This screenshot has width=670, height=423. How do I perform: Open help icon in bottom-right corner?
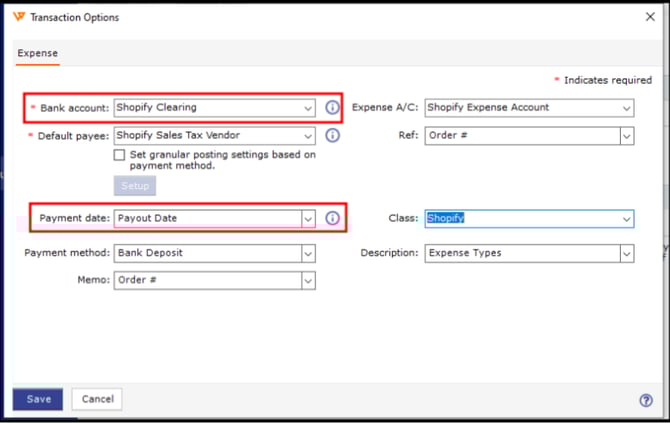coord(645,400)
